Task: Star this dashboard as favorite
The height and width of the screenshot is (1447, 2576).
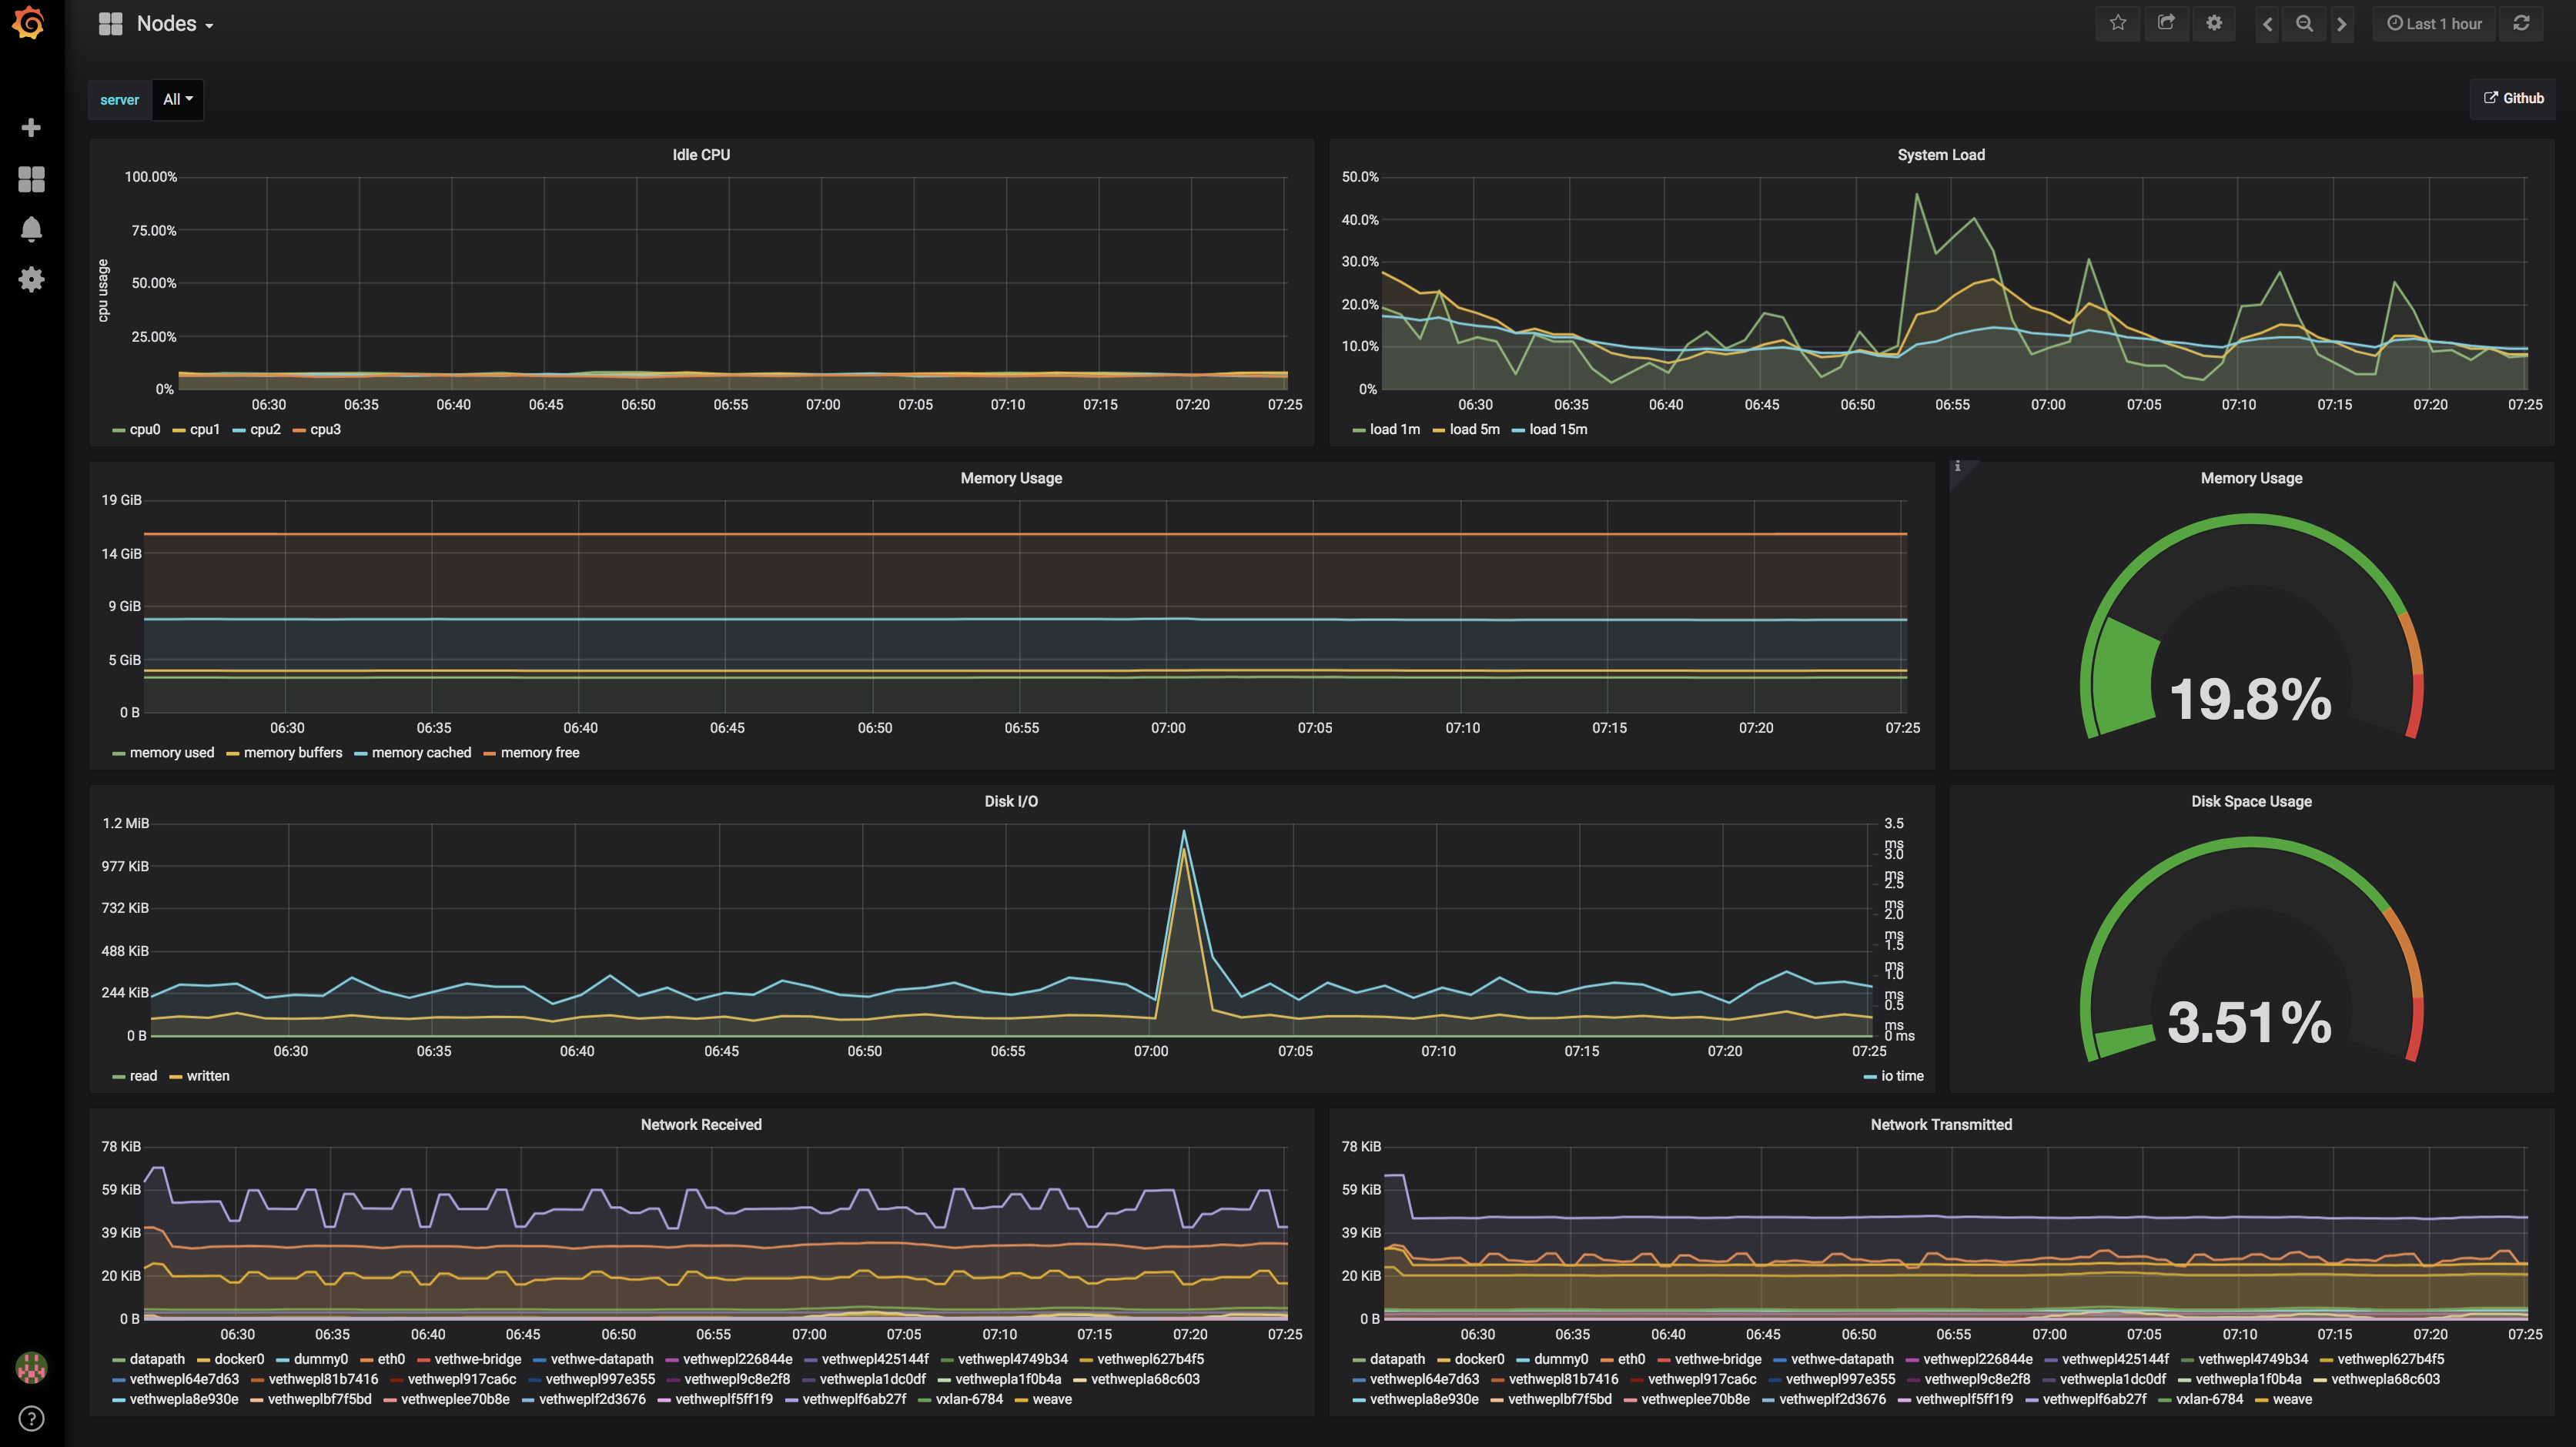Action: tap(2117, 23)
